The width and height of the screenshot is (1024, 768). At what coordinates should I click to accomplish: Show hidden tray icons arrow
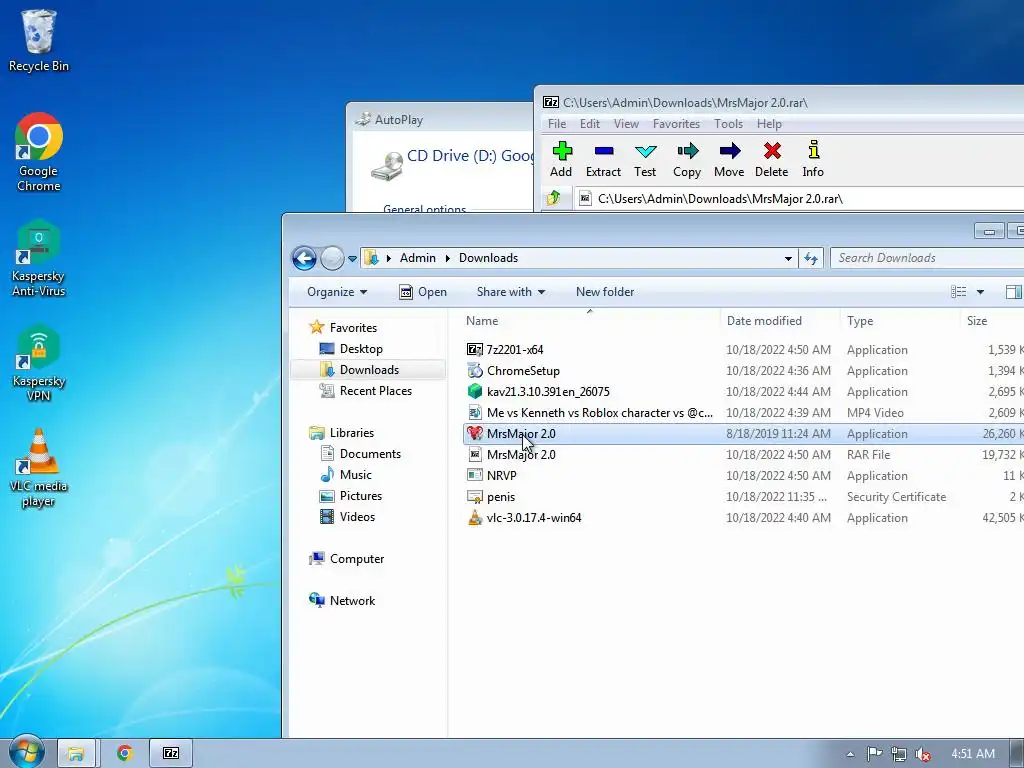[850, 754]
